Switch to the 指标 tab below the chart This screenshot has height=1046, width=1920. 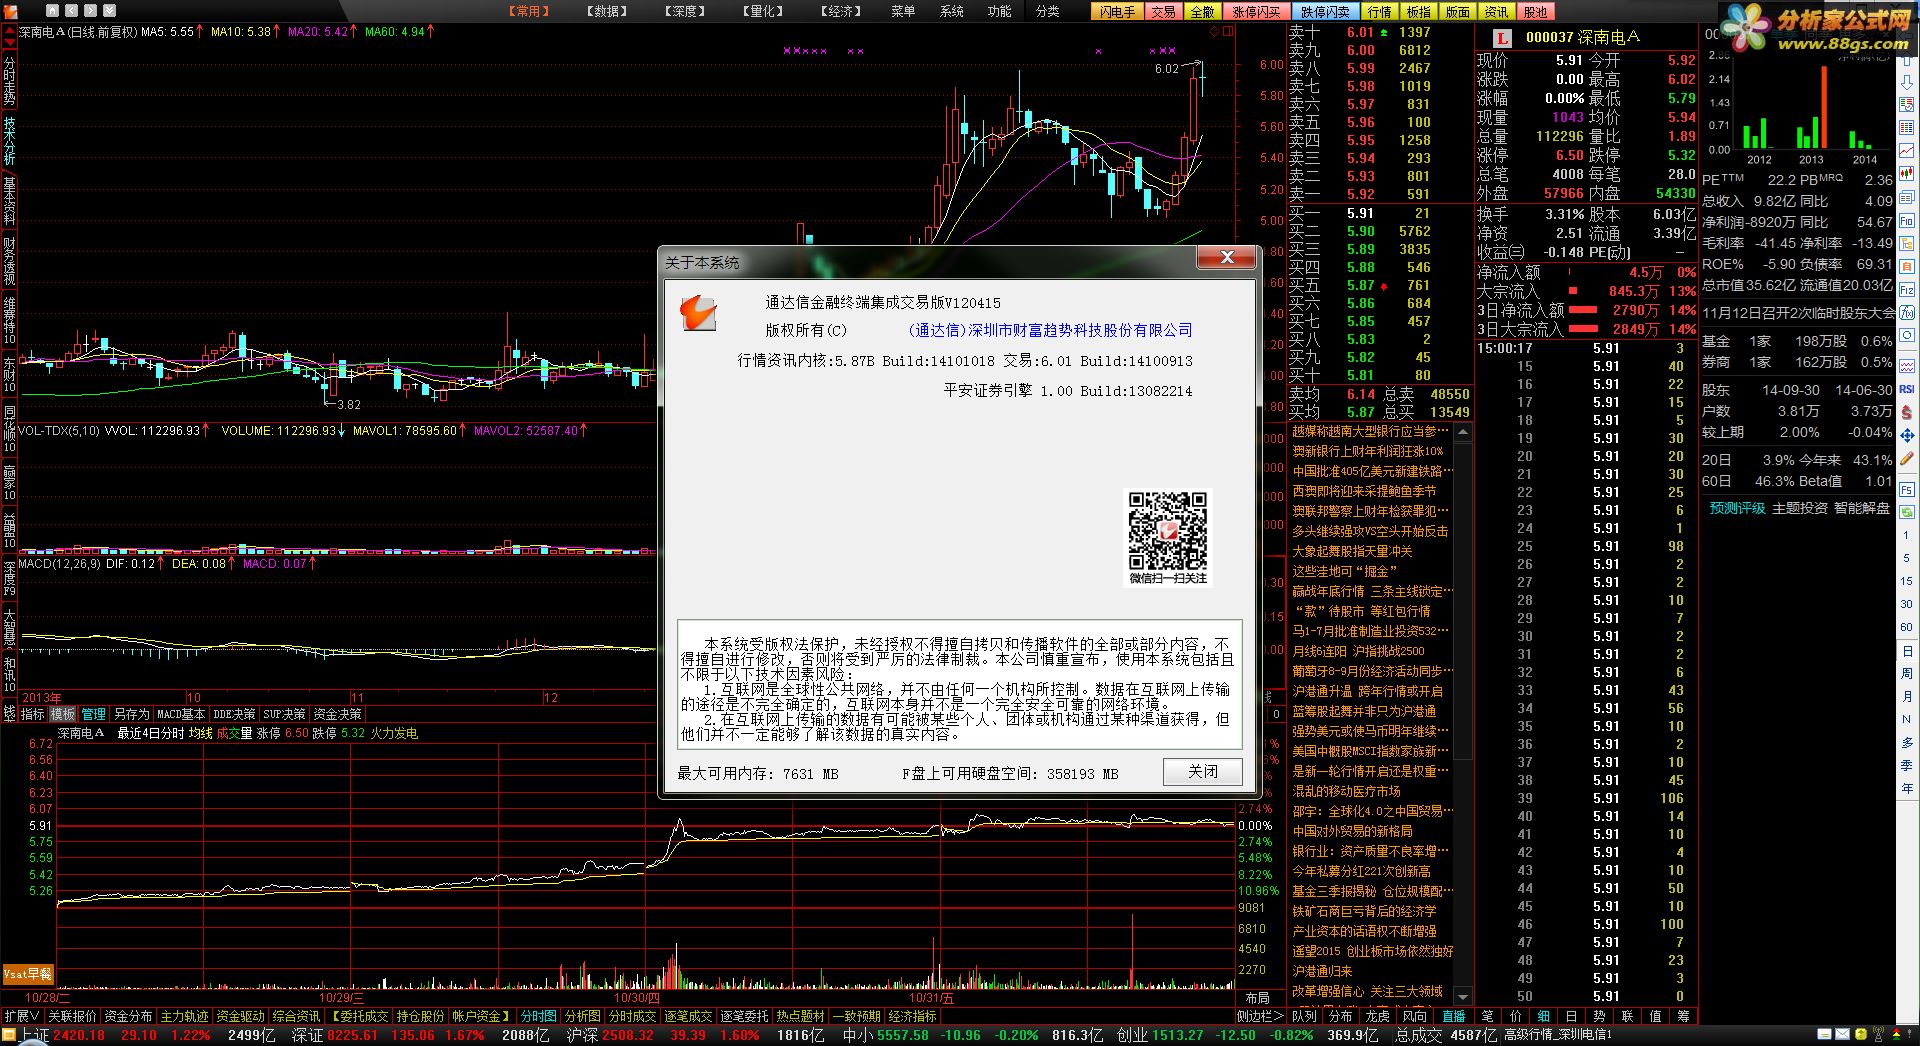pos(33,714)
